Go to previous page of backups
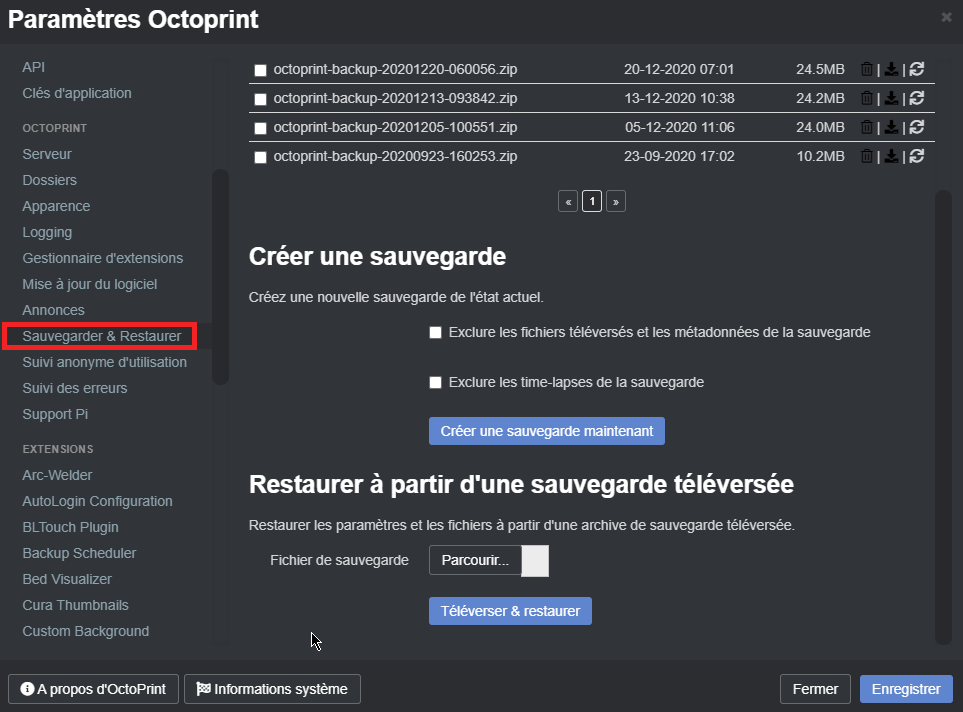This screenshot has width=963, height=712. 568,201
